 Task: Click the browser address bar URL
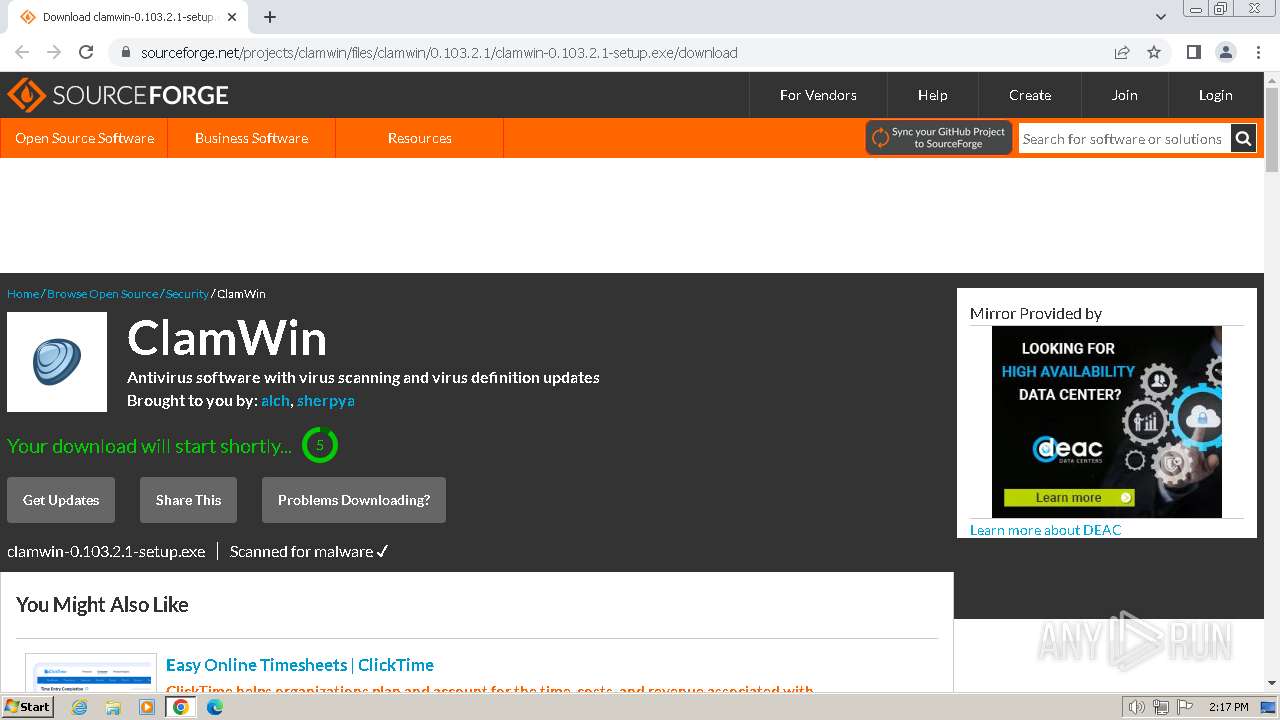point(439,53)
